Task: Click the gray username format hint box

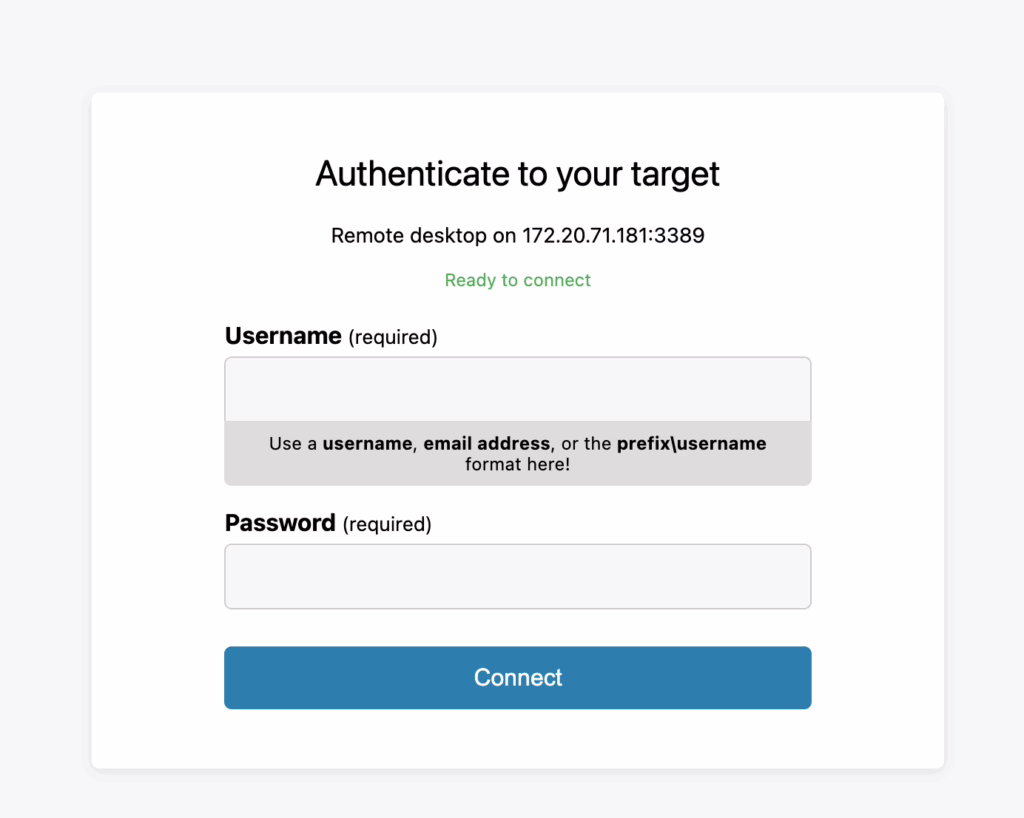Action: click(517, 453)
